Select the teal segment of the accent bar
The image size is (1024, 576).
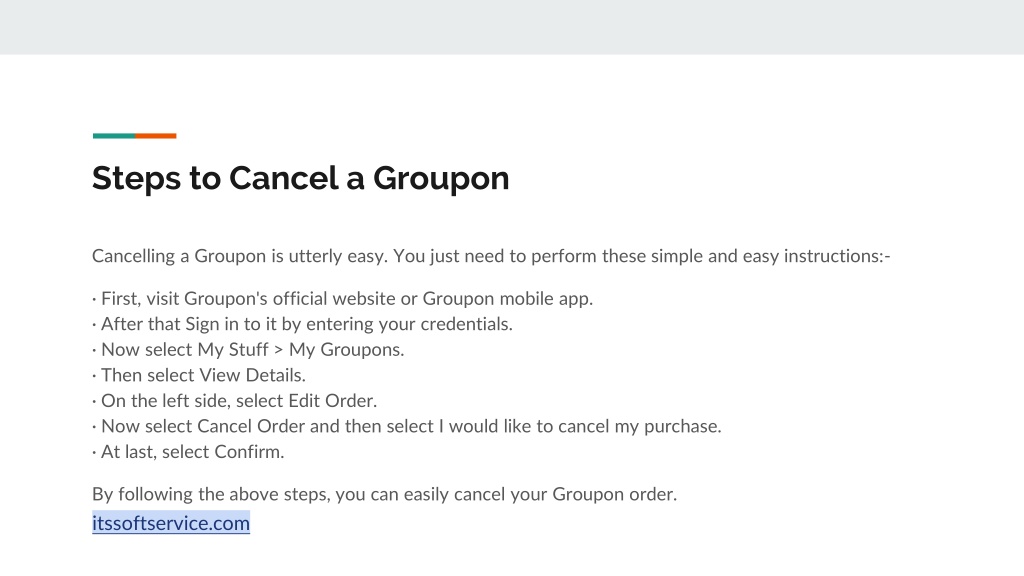point(114,136)
